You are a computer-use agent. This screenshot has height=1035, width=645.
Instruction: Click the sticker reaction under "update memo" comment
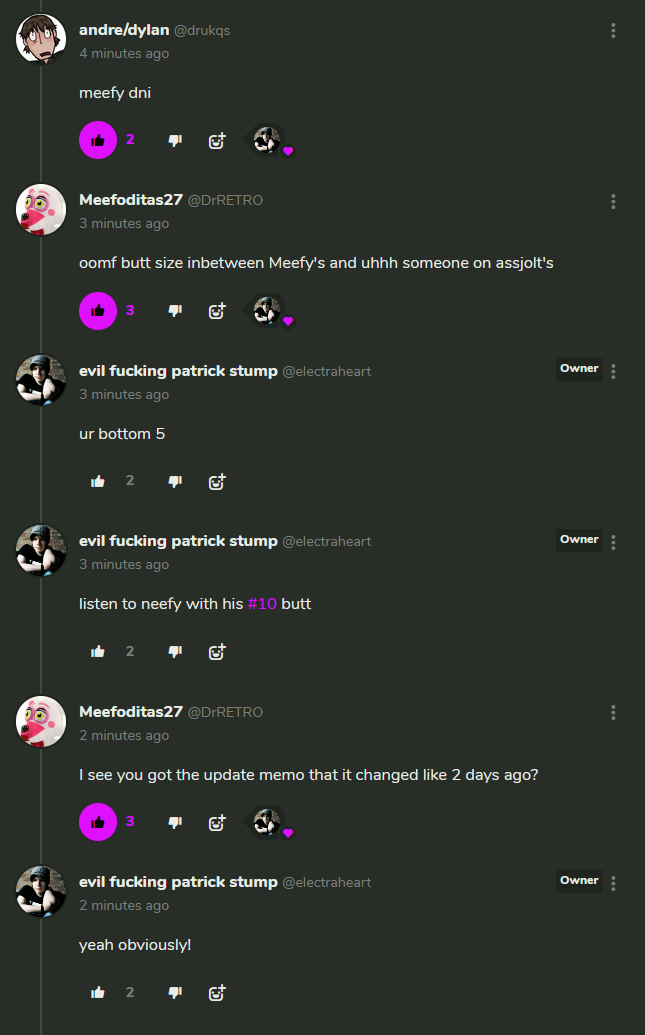(268, 822)
